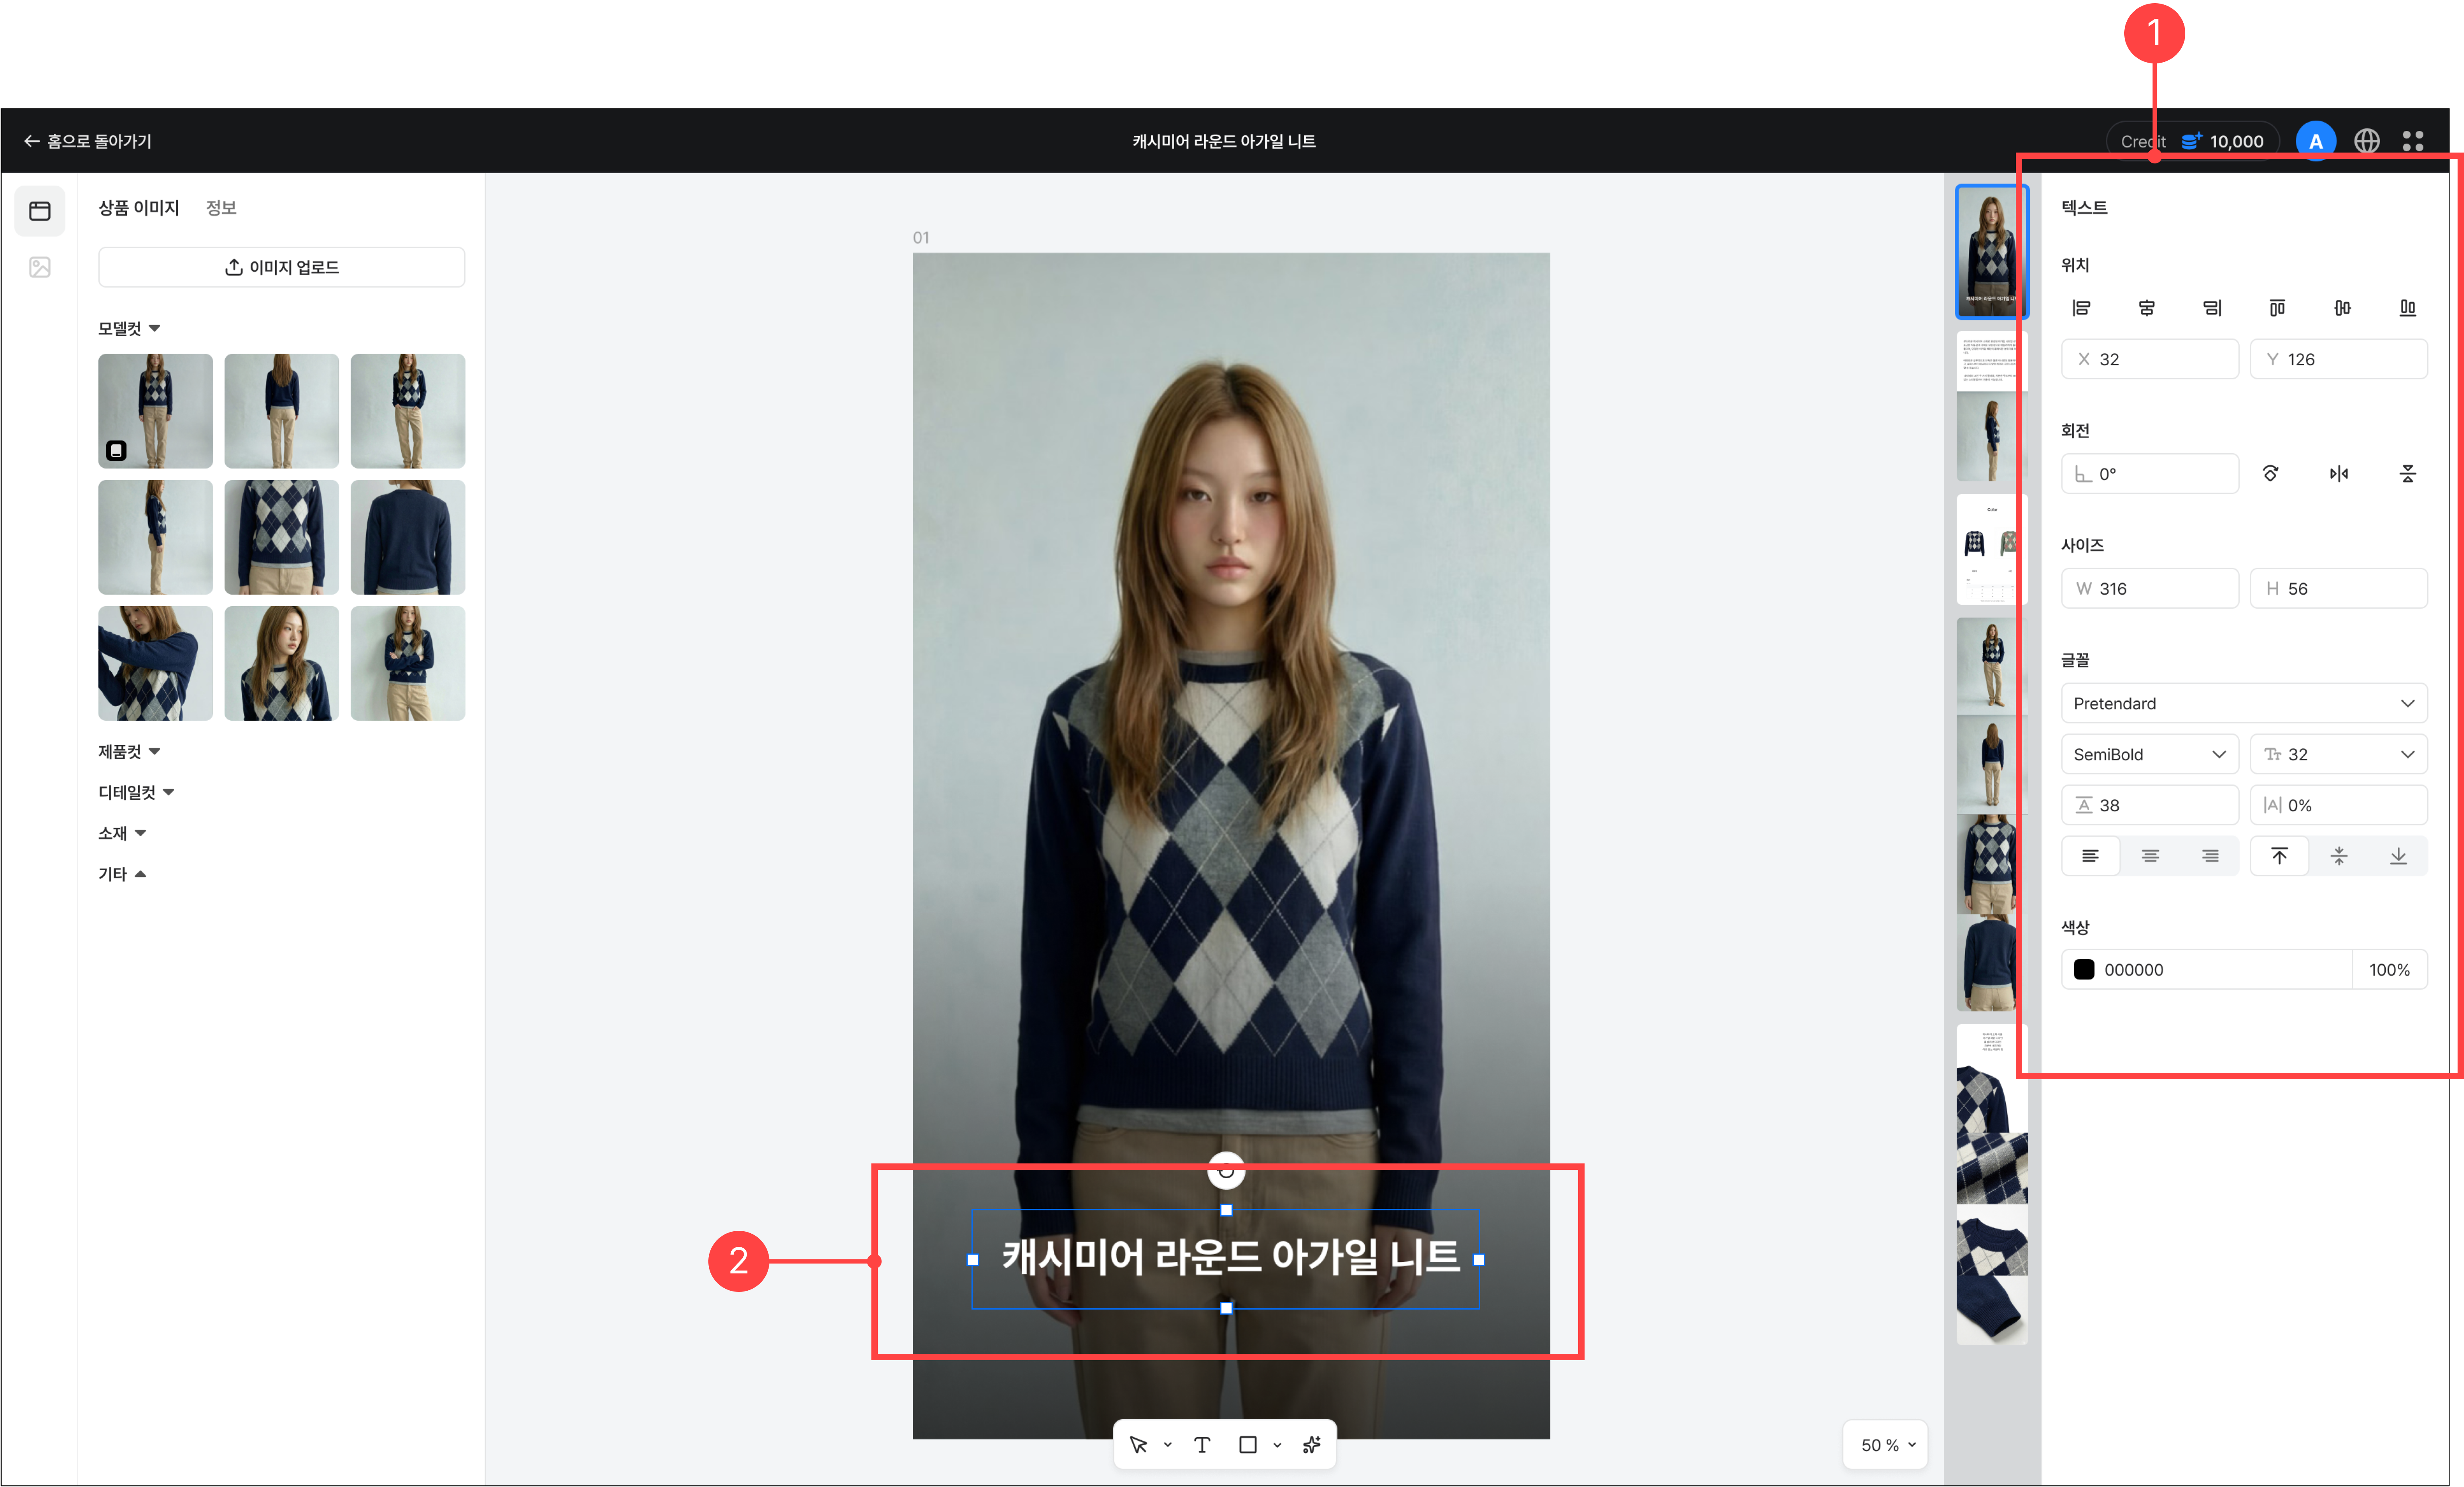Set vertical text alignment to top
The image size is (2464, 1487).
(2279, 856)
